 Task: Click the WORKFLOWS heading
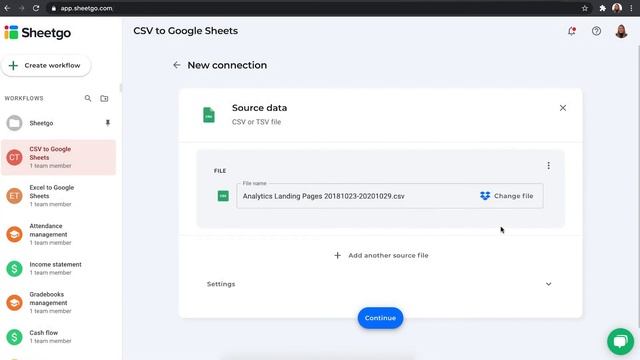24,98
